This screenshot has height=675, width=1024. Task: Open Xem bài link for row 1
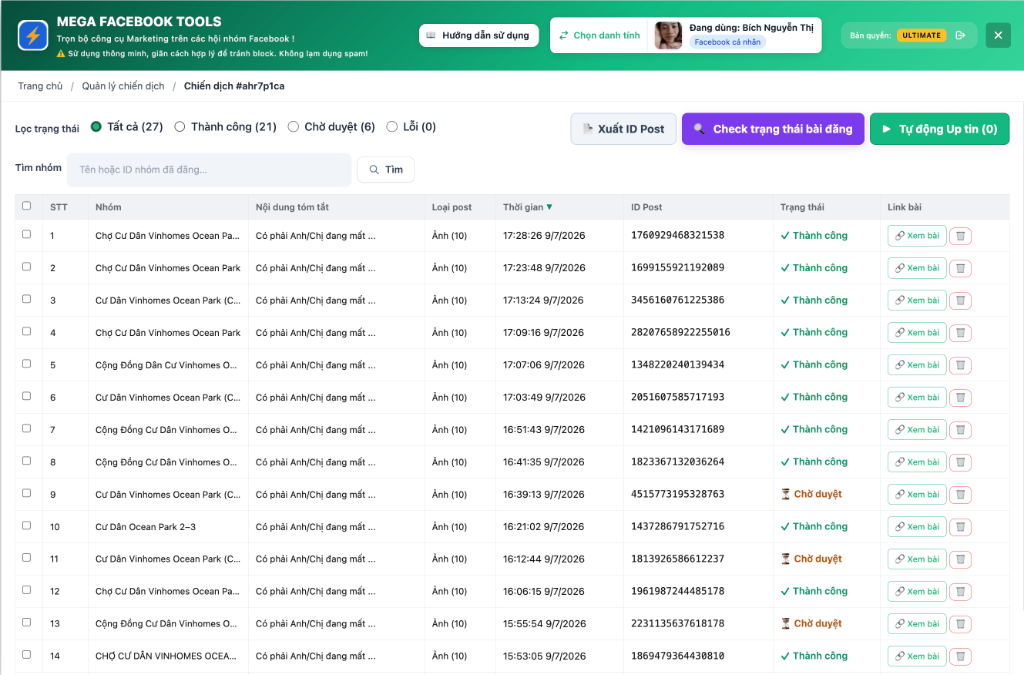(917, 236)
